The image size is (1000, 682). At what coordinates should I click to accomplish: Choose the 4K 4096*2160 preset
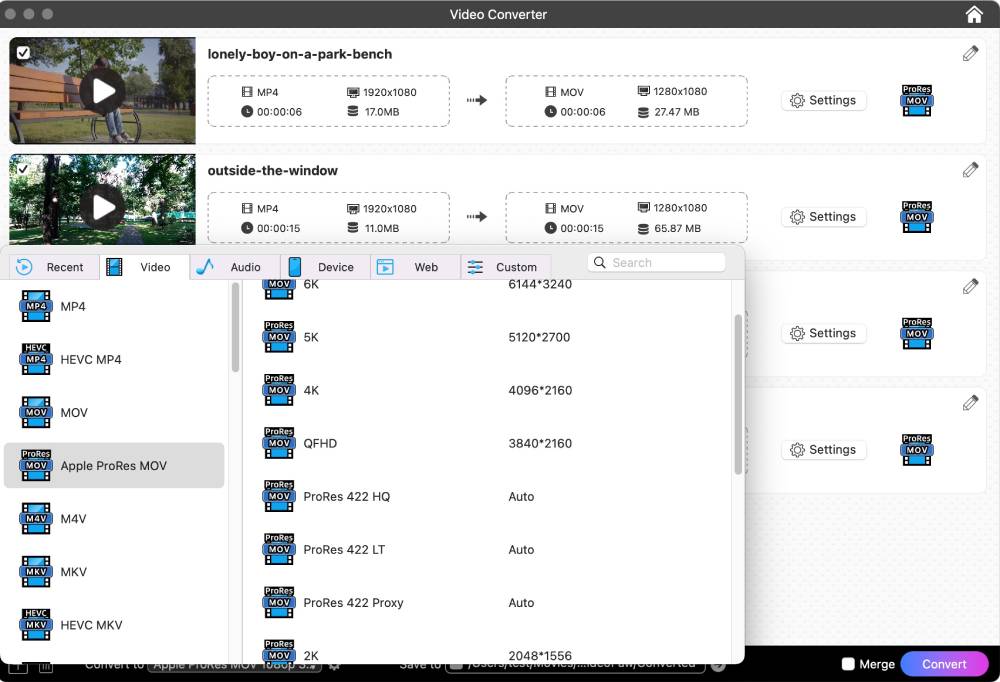click(x=488, y=390)
